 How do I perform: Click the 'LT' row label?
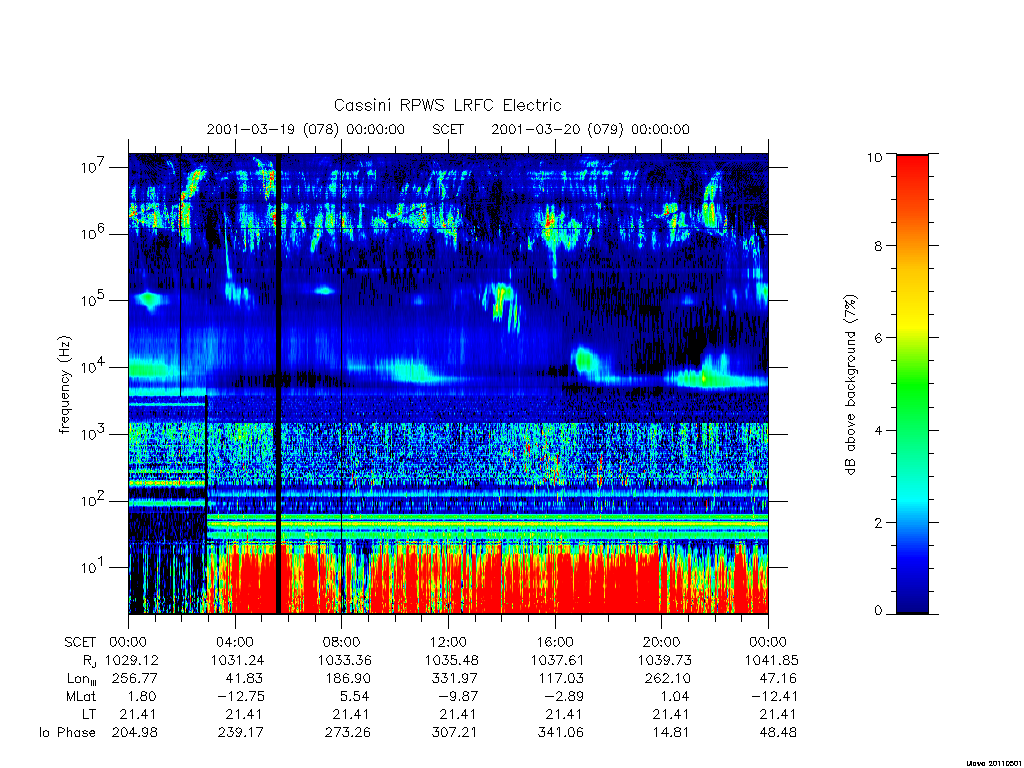point(89,715)
